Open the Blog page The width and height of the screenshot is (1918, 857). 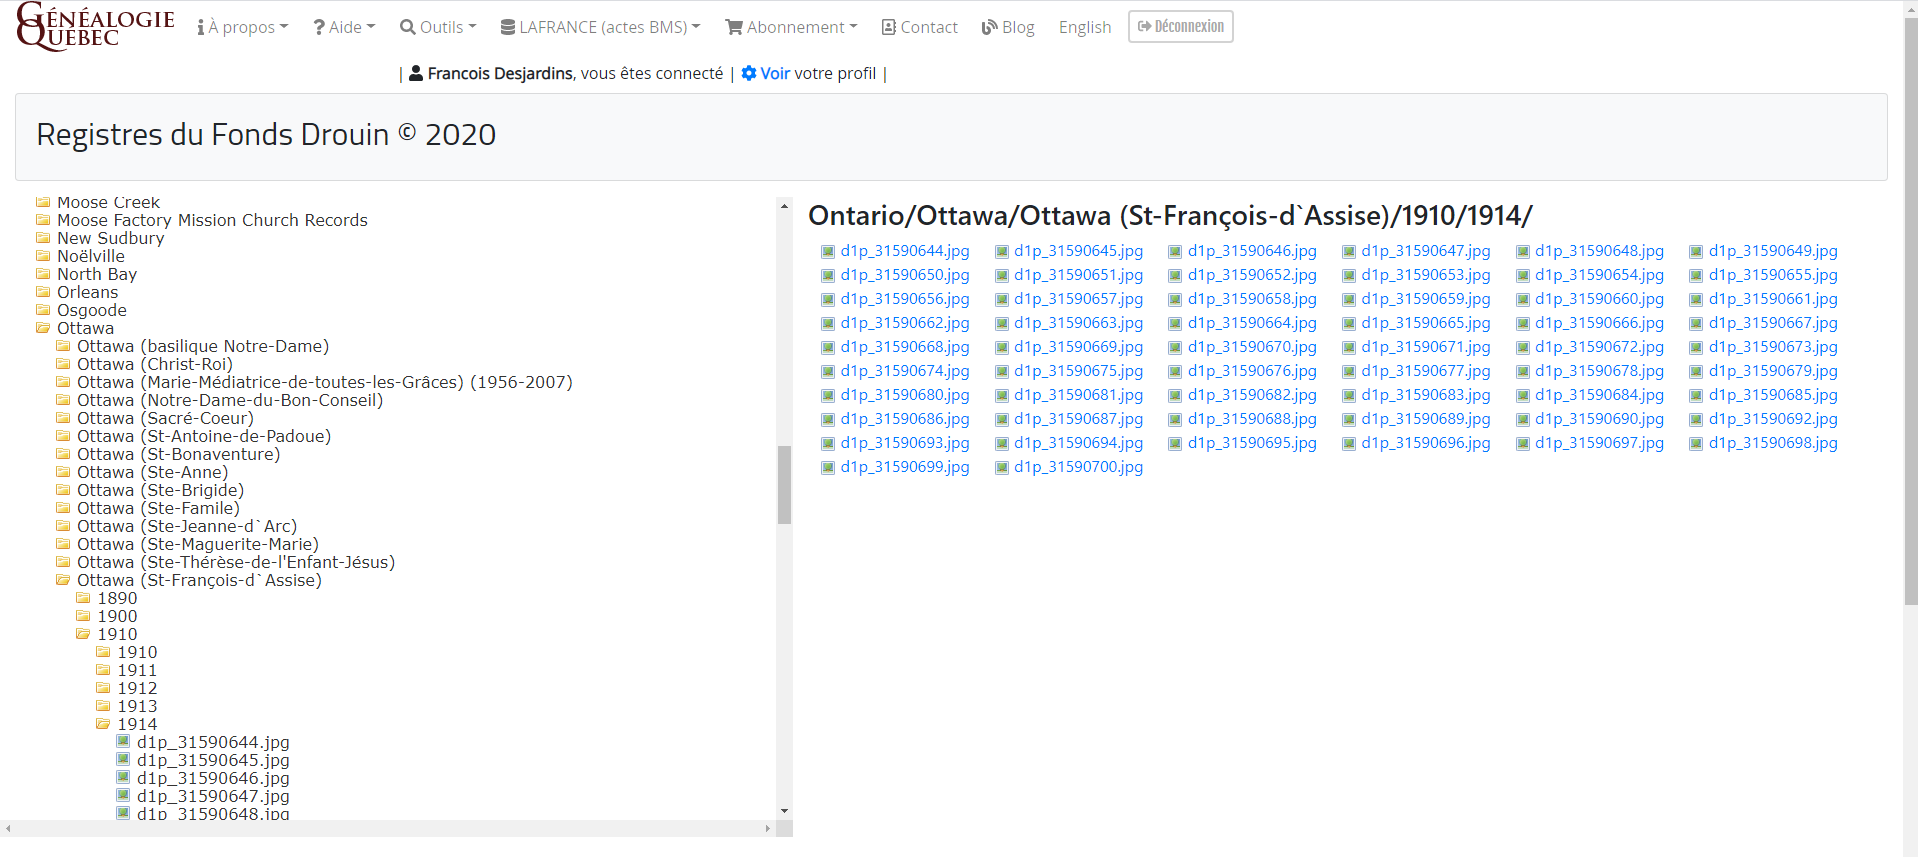(1008, 27)
